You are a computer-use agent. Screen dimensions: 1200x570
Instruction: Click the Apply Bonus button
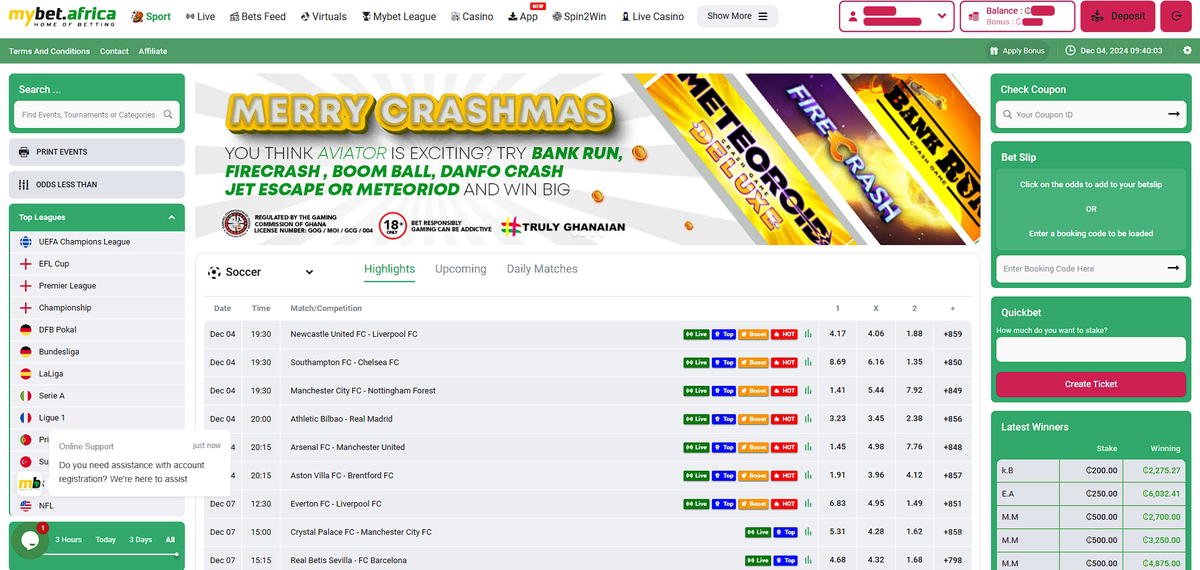click(x=1017, y=50)
